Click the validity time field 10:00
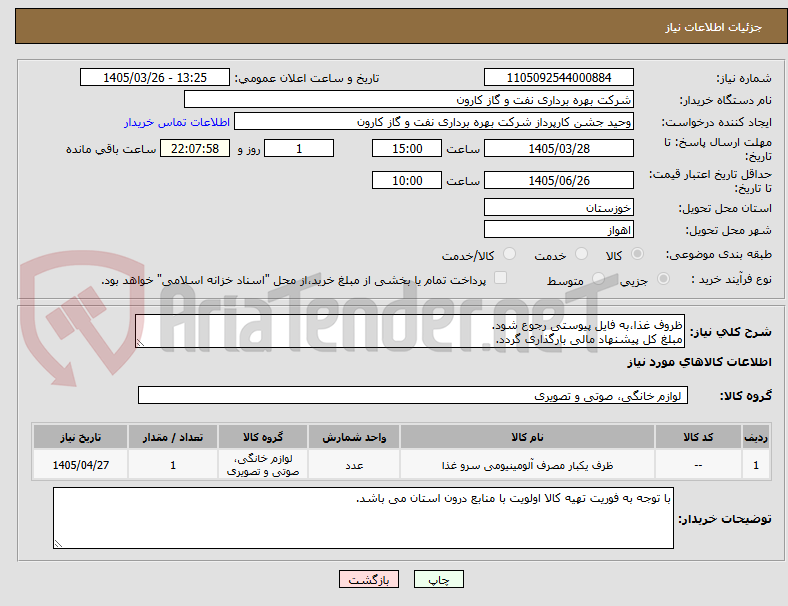This screenshot has width=788, height=606. (407, 180)
